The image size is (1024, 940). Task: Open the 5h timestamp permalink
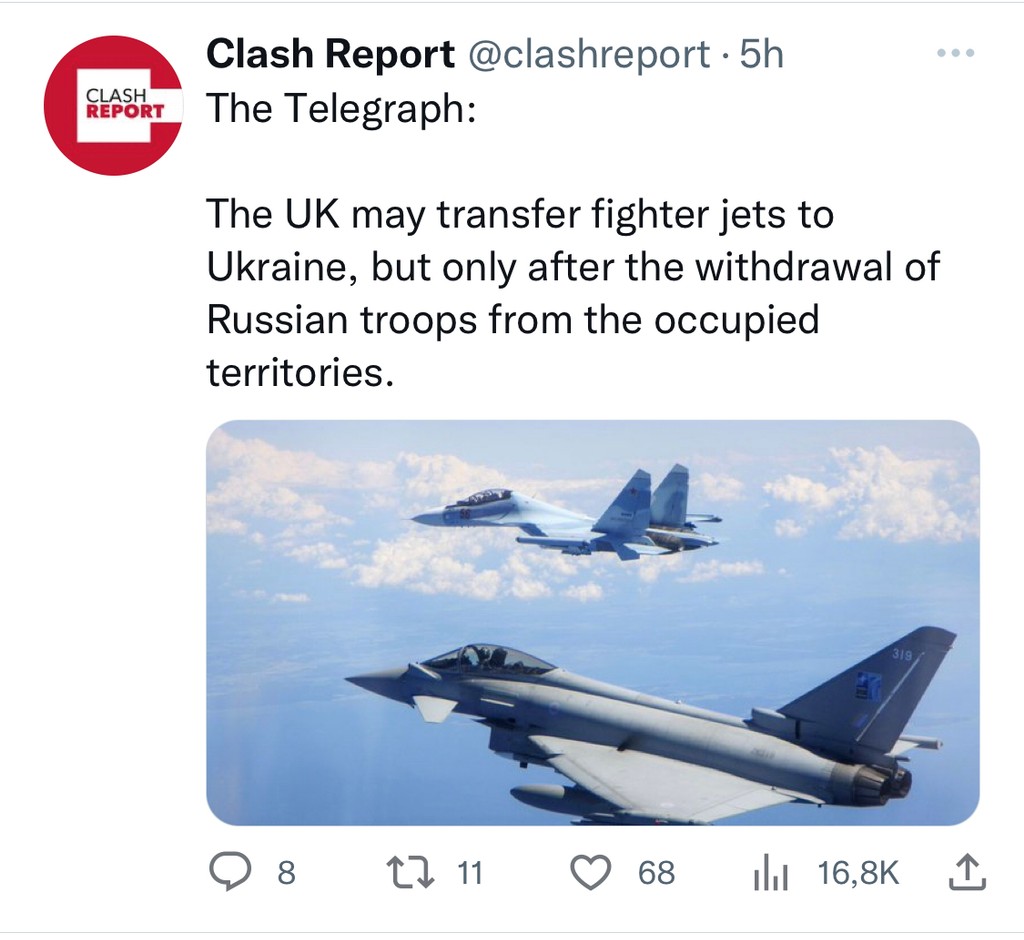pos(761,55)
